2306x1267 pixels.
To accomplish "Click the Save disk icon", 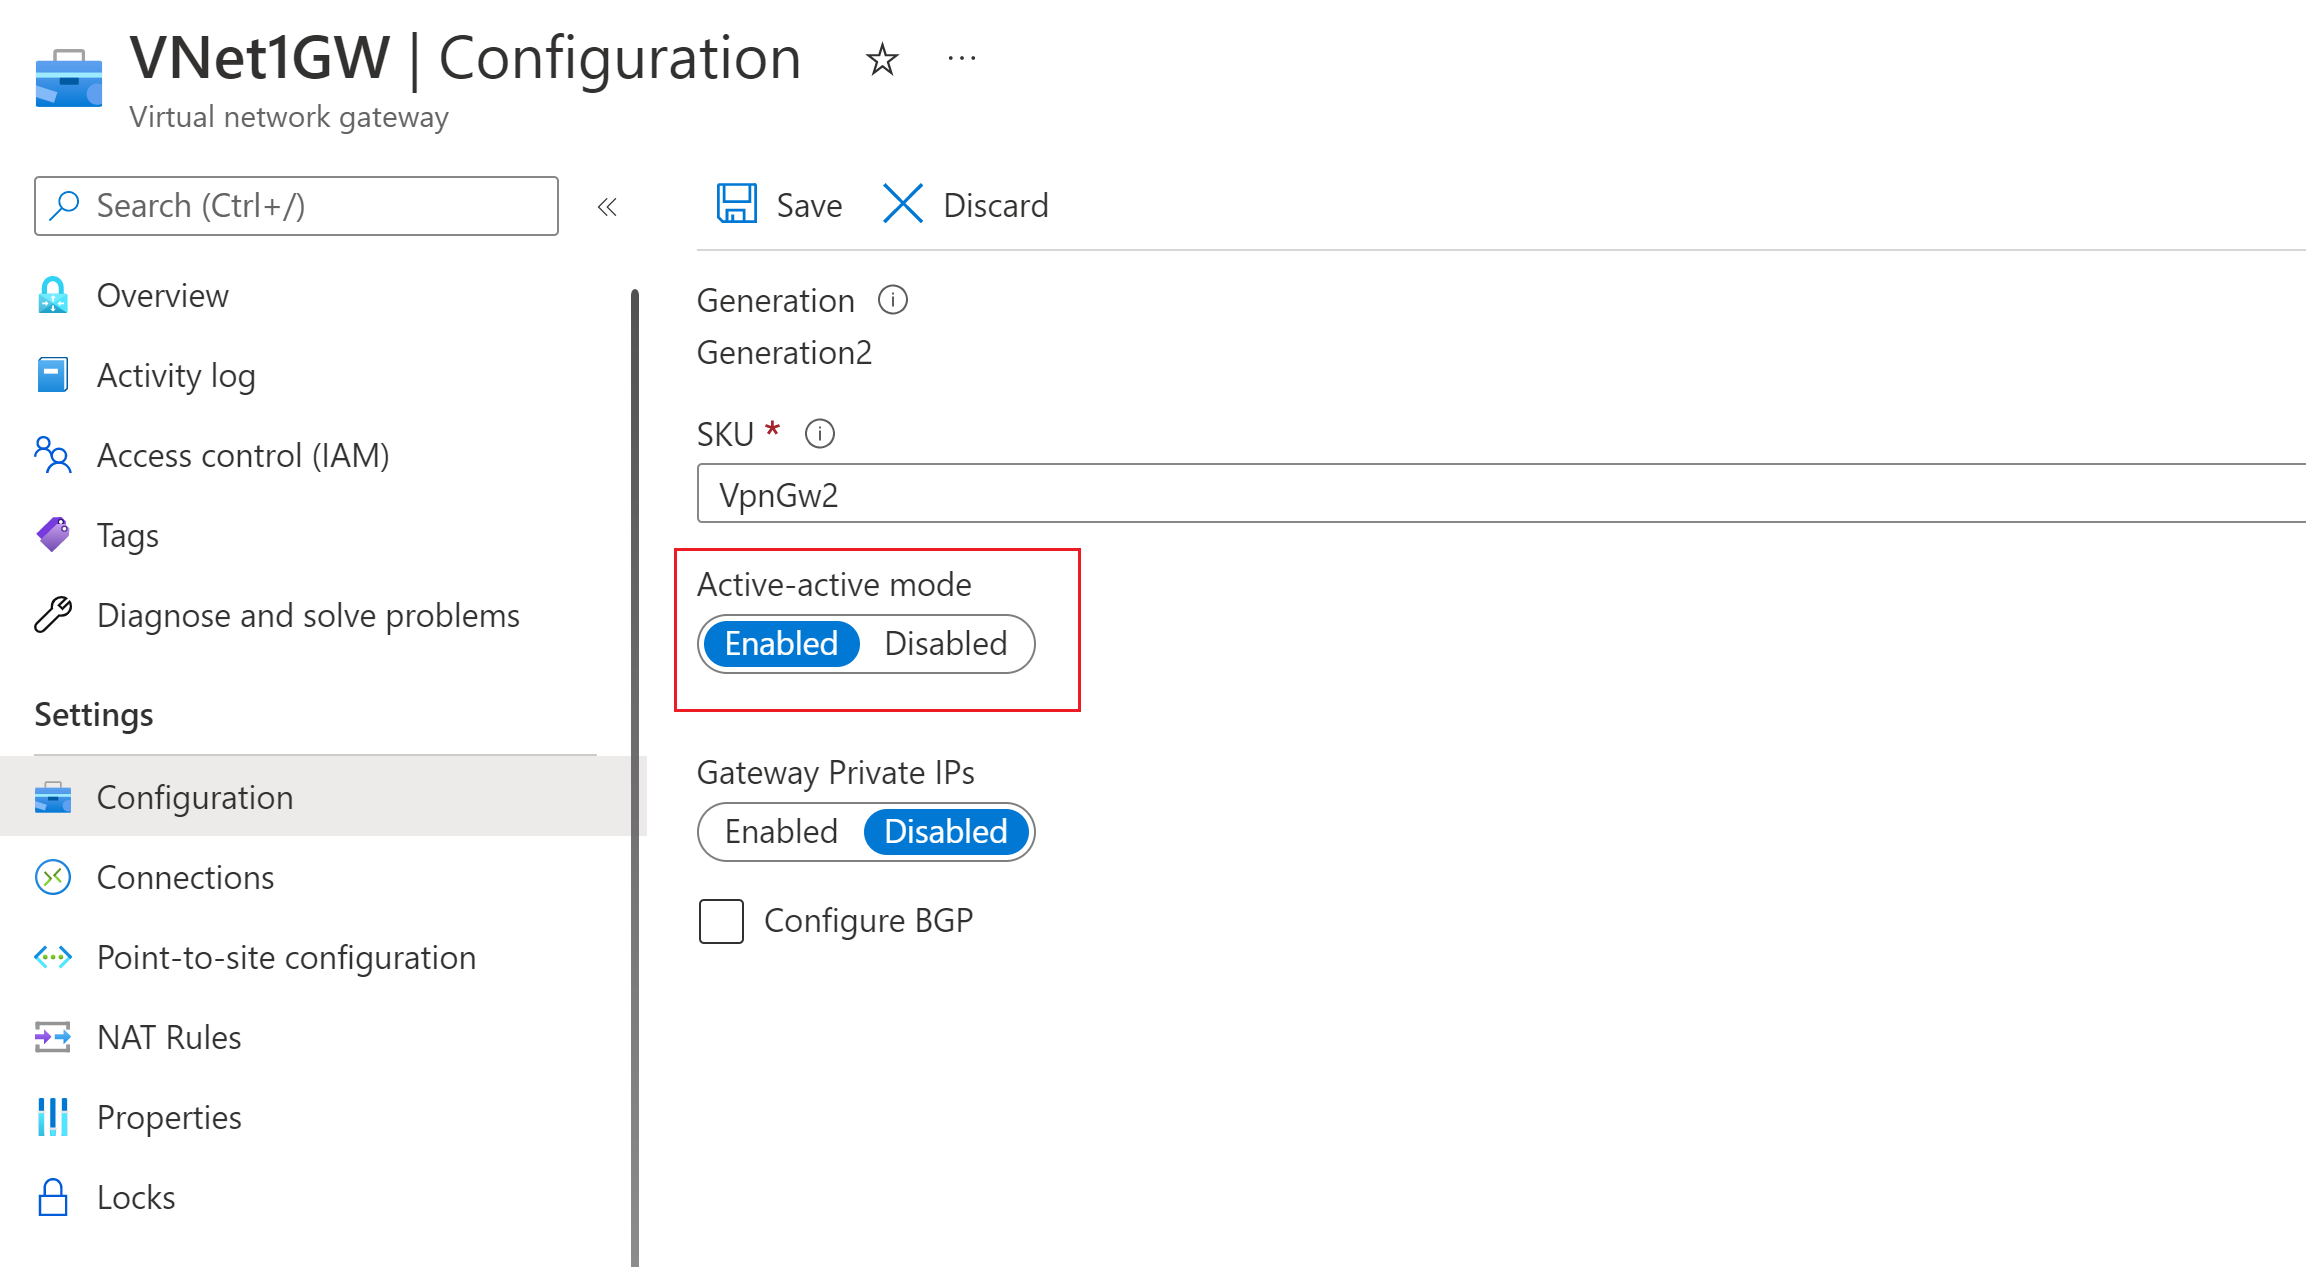I will [736, 204].
